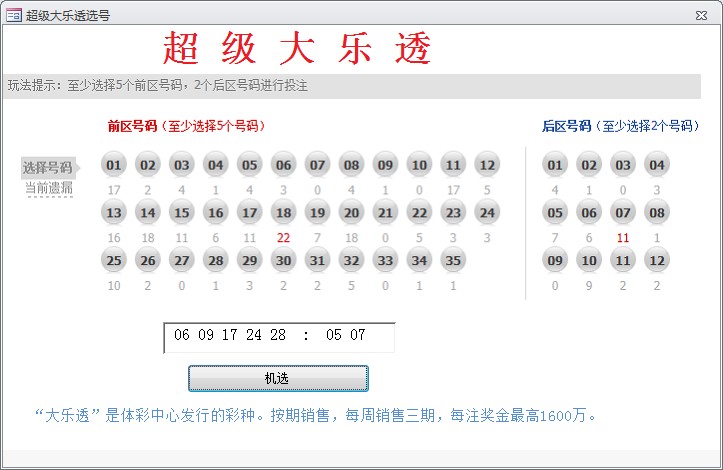723x470 pixels.
Task: Pick front zone number 17
Action: coord(249,212)
